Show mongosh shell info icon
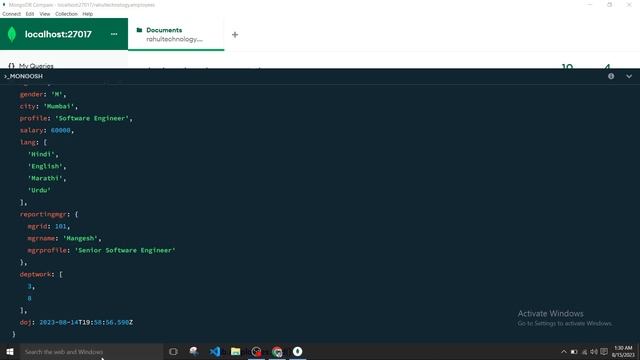640x360 pixels. click(x=611, y=76)
